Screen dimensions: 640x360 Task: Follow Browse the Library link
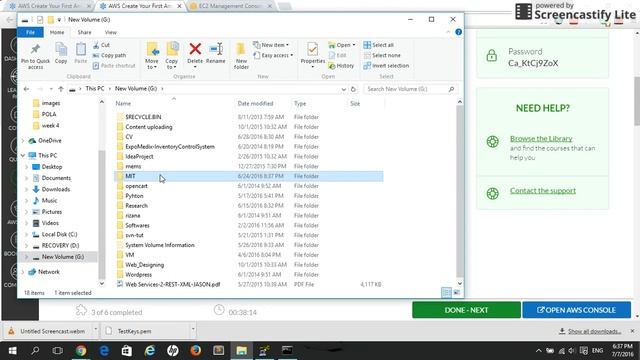pyautogui.click(x=541, y=139)
